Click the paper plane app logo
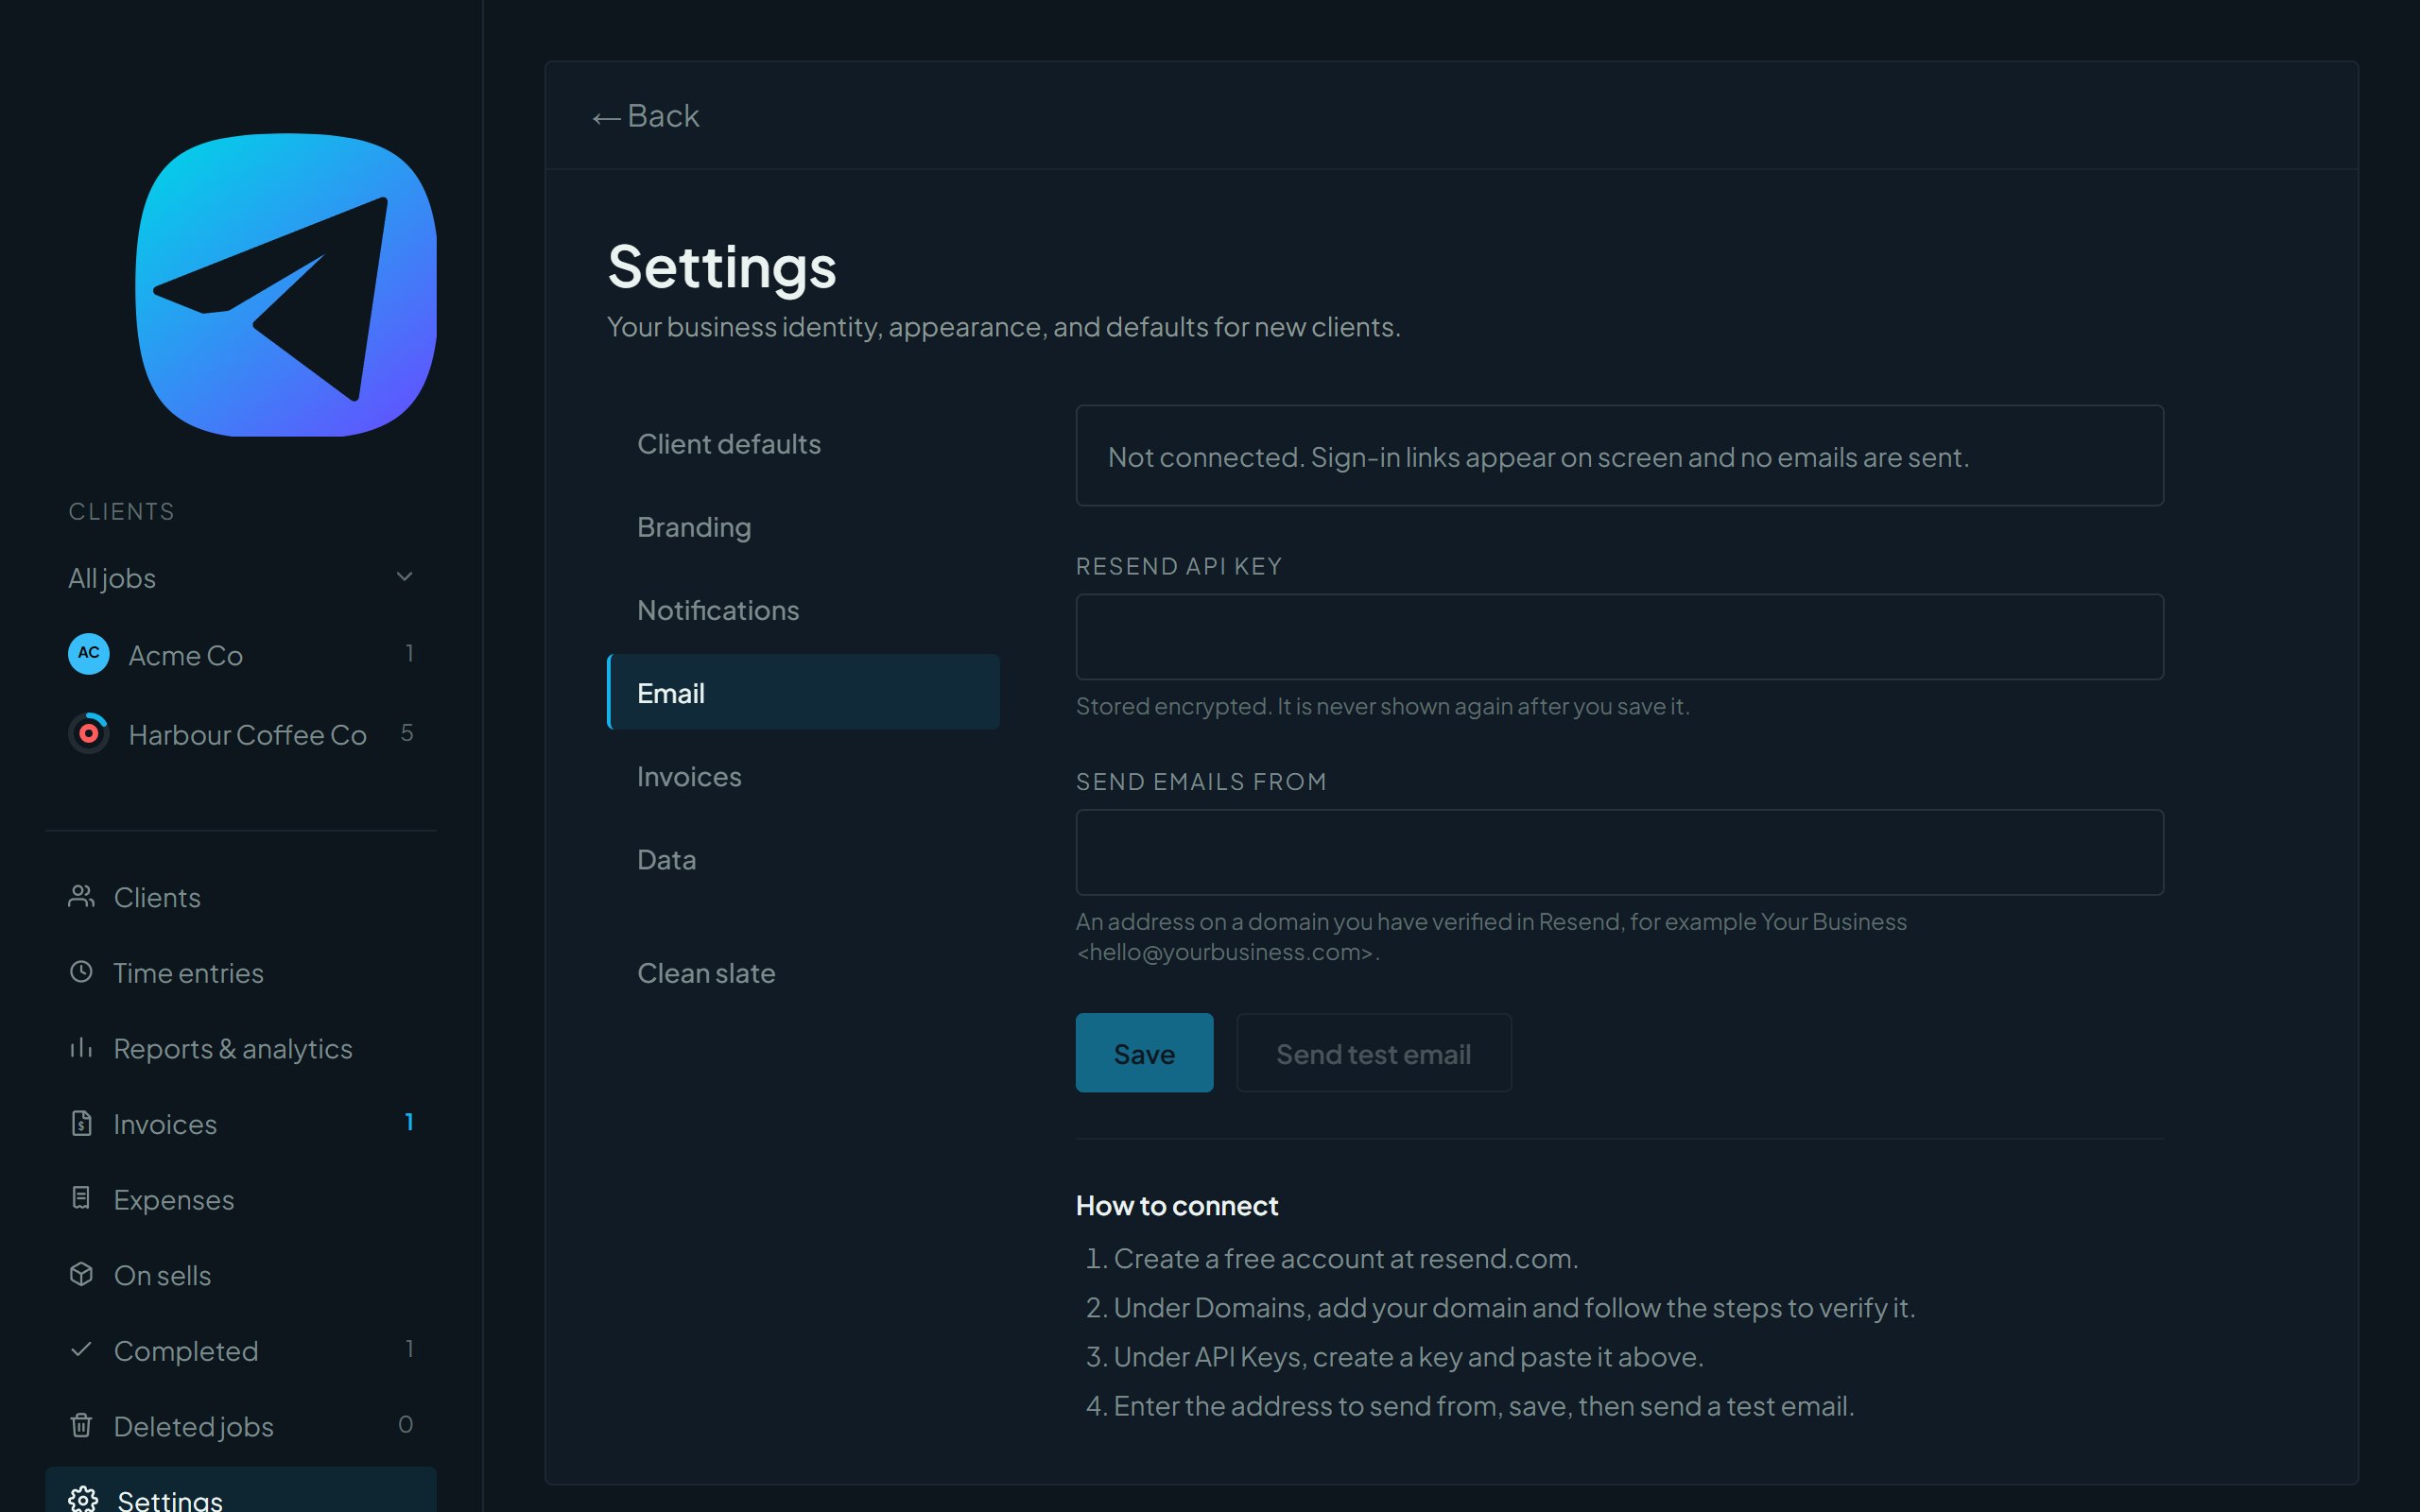The image size is (2420, 1512). pos(286,285)
